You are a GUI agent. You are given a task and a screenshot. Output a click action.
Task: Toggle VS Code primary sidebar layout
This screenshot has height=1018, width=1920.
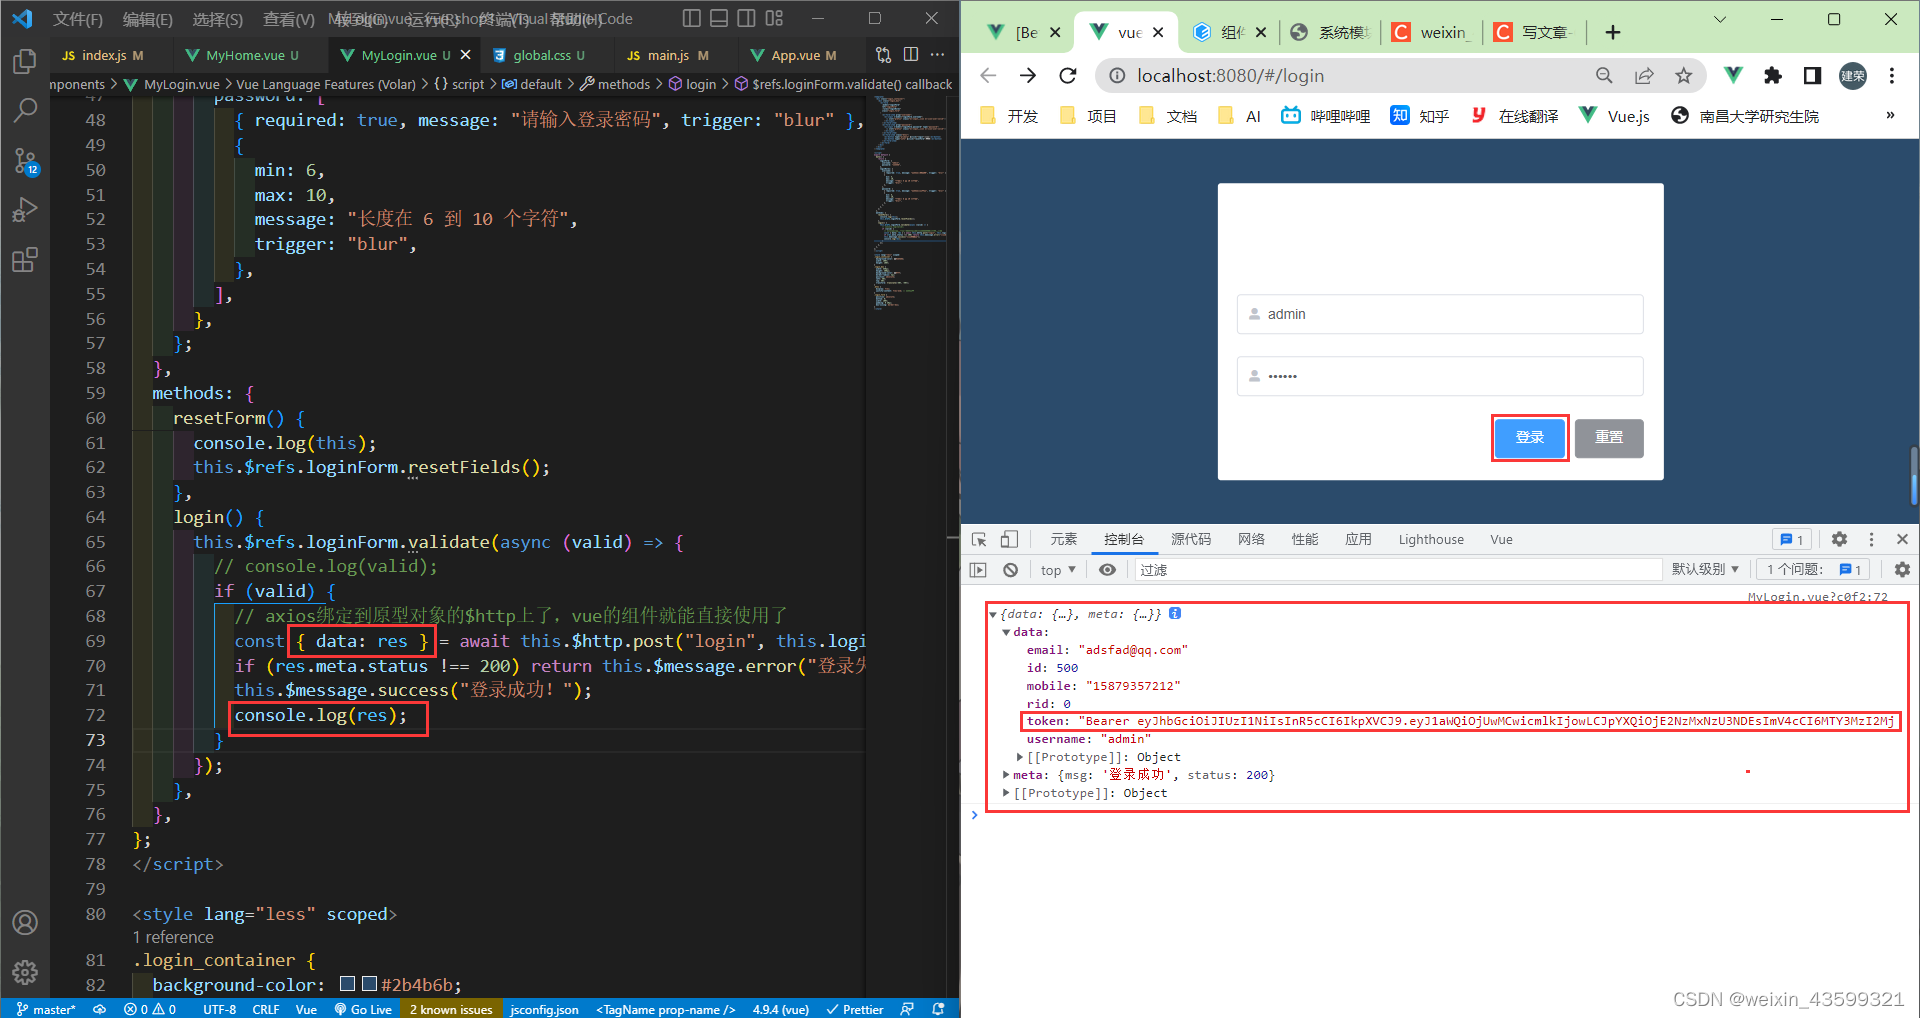[x=691, y=18]
